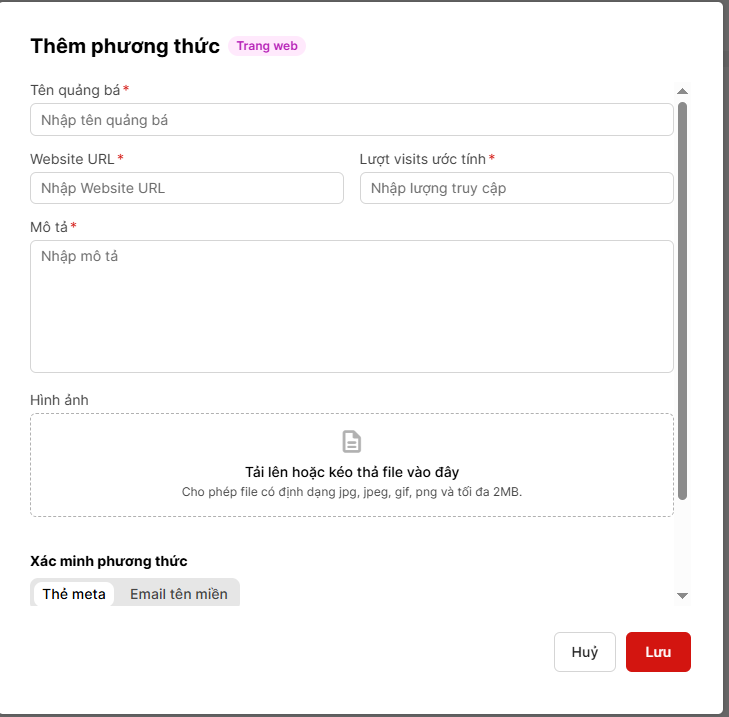Click the Lượt visits ước tính label
The image size is (729, 717).
point(422,158)
